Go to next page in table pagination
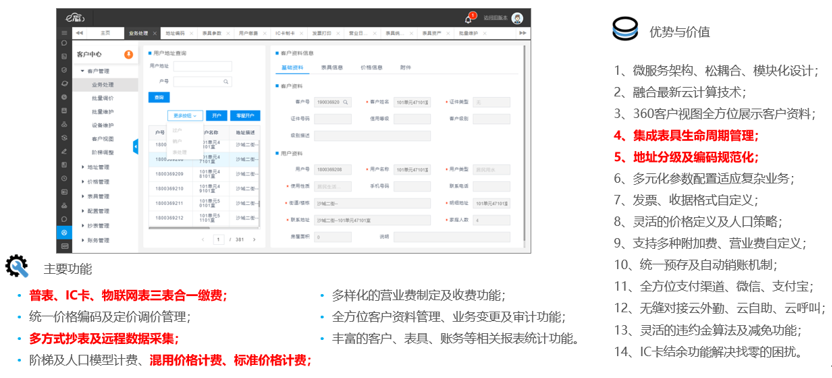Screen dimensions: 832x378 (x=254, y=239)
